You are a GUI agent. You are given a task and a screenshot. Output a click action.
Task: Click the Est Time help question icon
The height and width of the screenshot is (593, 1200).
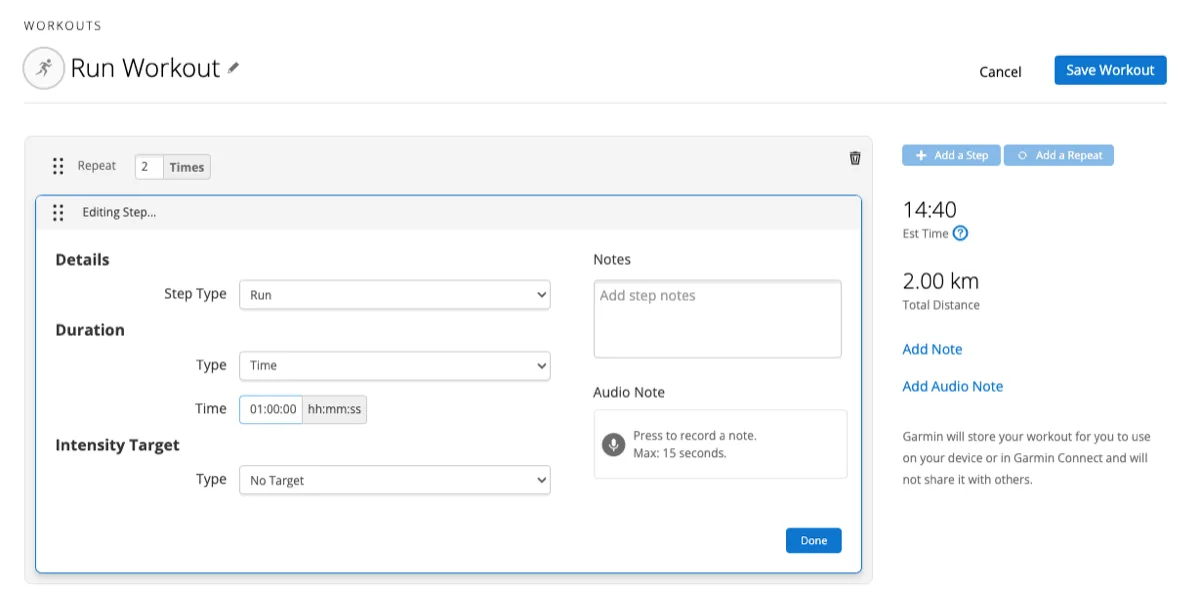coord(960,234)
